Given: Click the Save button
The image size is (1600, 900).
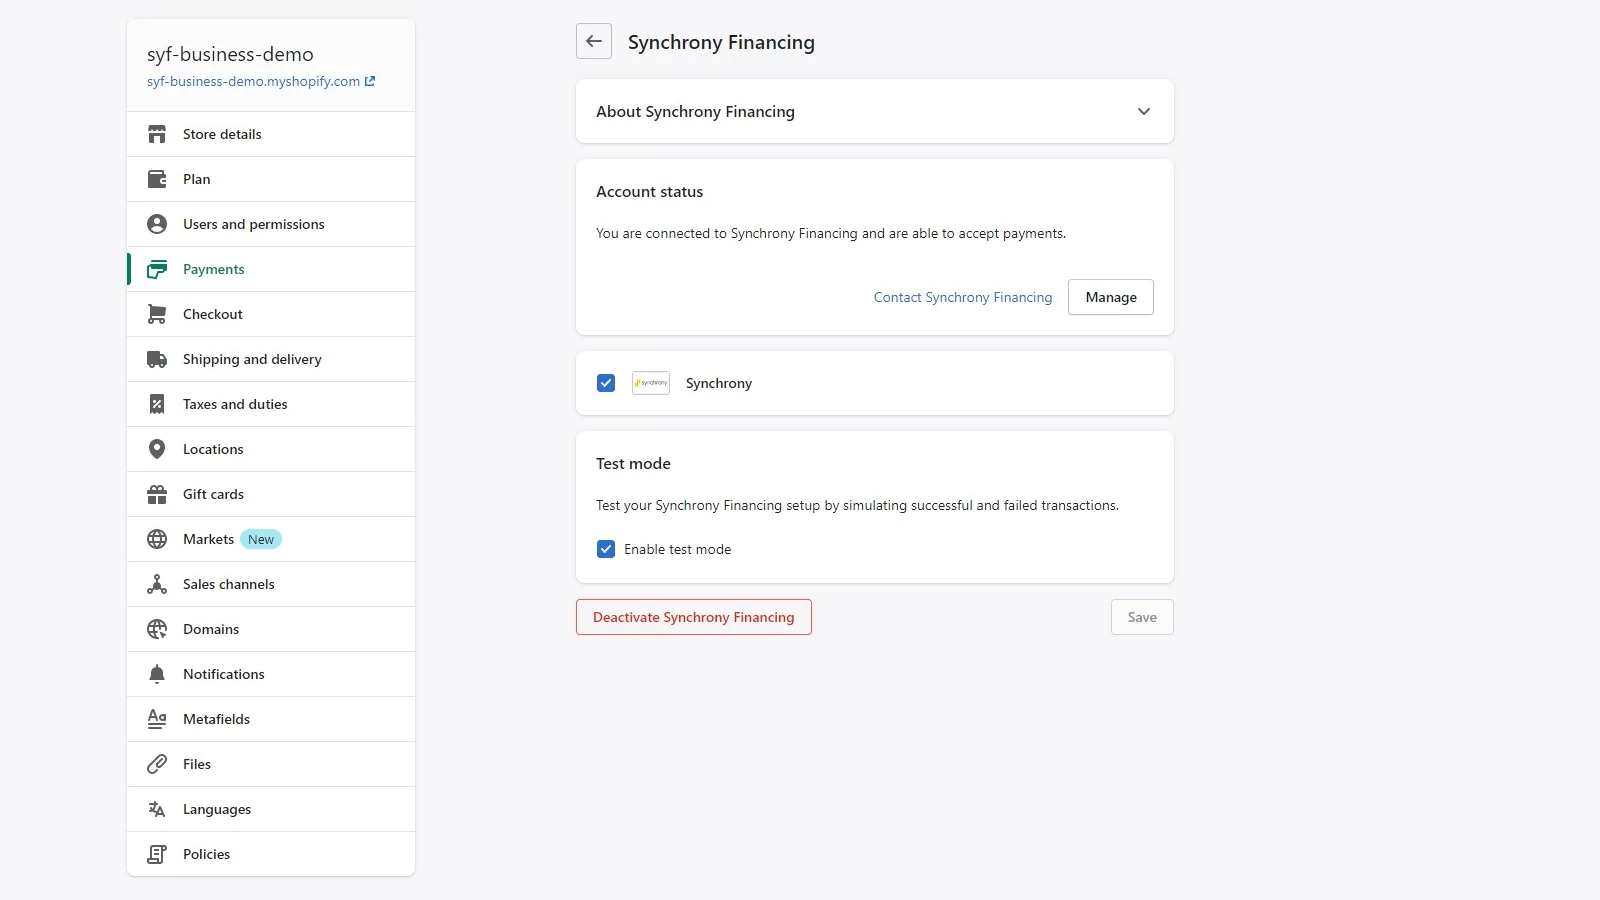Looking at the screenshot, I should pos(1141,617).
